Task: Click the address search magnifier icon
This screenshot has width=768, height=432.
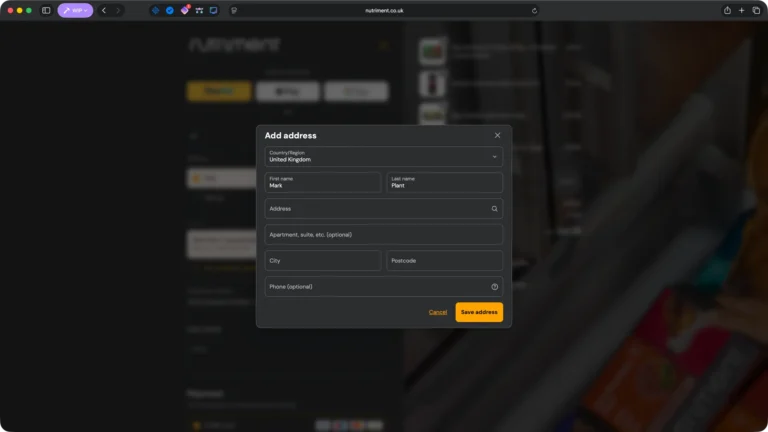Action: point(494,209)
